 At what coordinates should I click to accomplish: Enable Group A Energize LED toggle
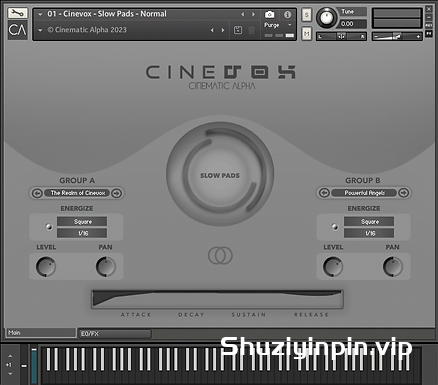point(49,227)
